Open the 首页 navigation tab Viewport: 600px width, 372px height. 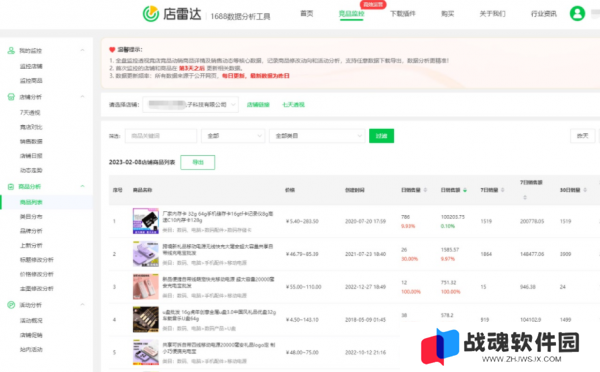[x=307, y=13]
